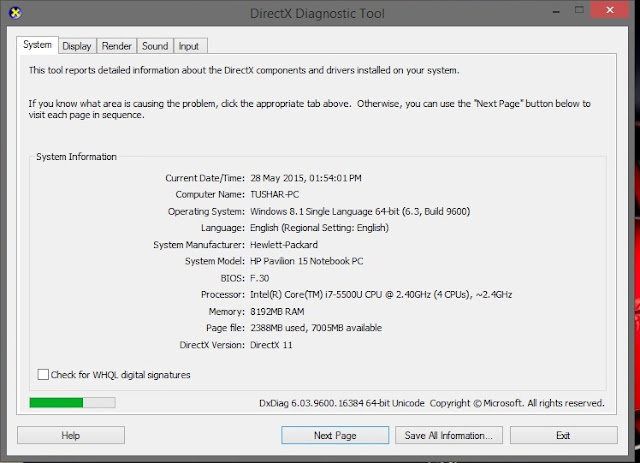Screen dimensions: 640x463
Task: Click language value English (Regional Setting: English)
Action: point(319,228)
